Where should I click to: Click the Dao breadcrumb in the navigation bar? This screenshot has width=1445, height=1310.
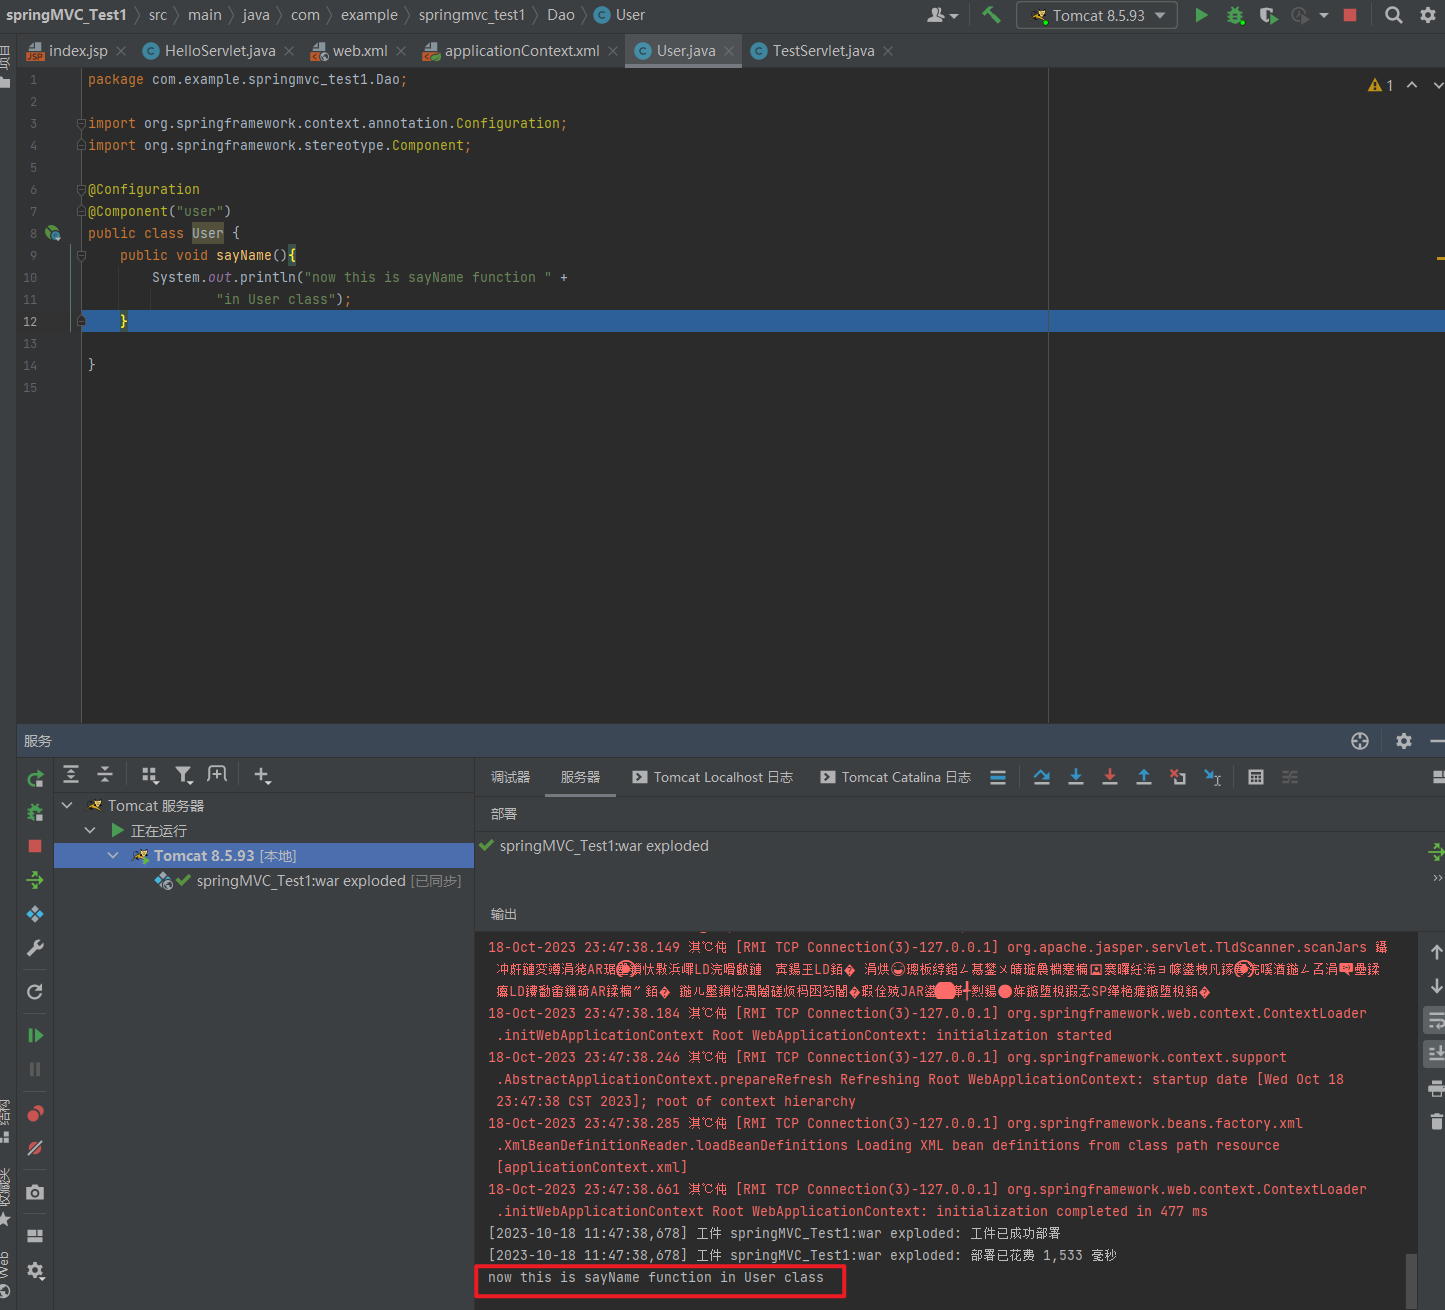[x=560, y=15]
